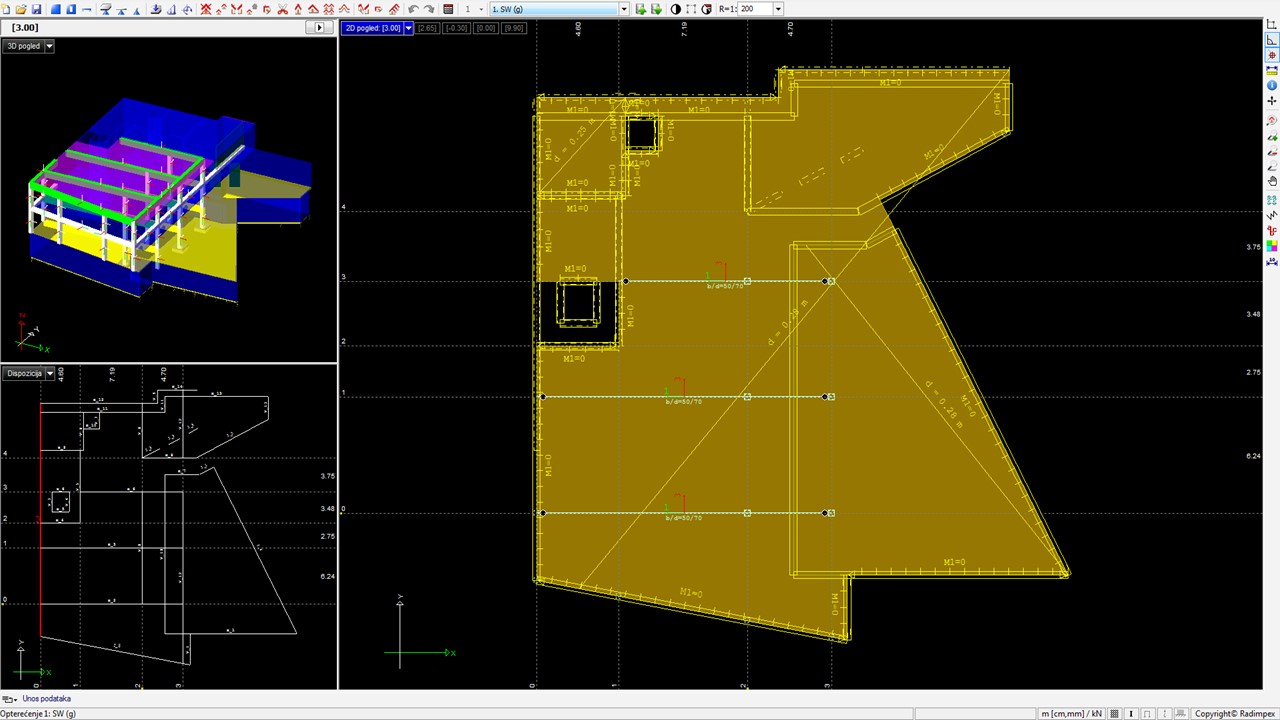Click the play arrow button beside [3.00]
This screenshot has width=1280, height=720.
pyautogui.click(x=320, y=28)
